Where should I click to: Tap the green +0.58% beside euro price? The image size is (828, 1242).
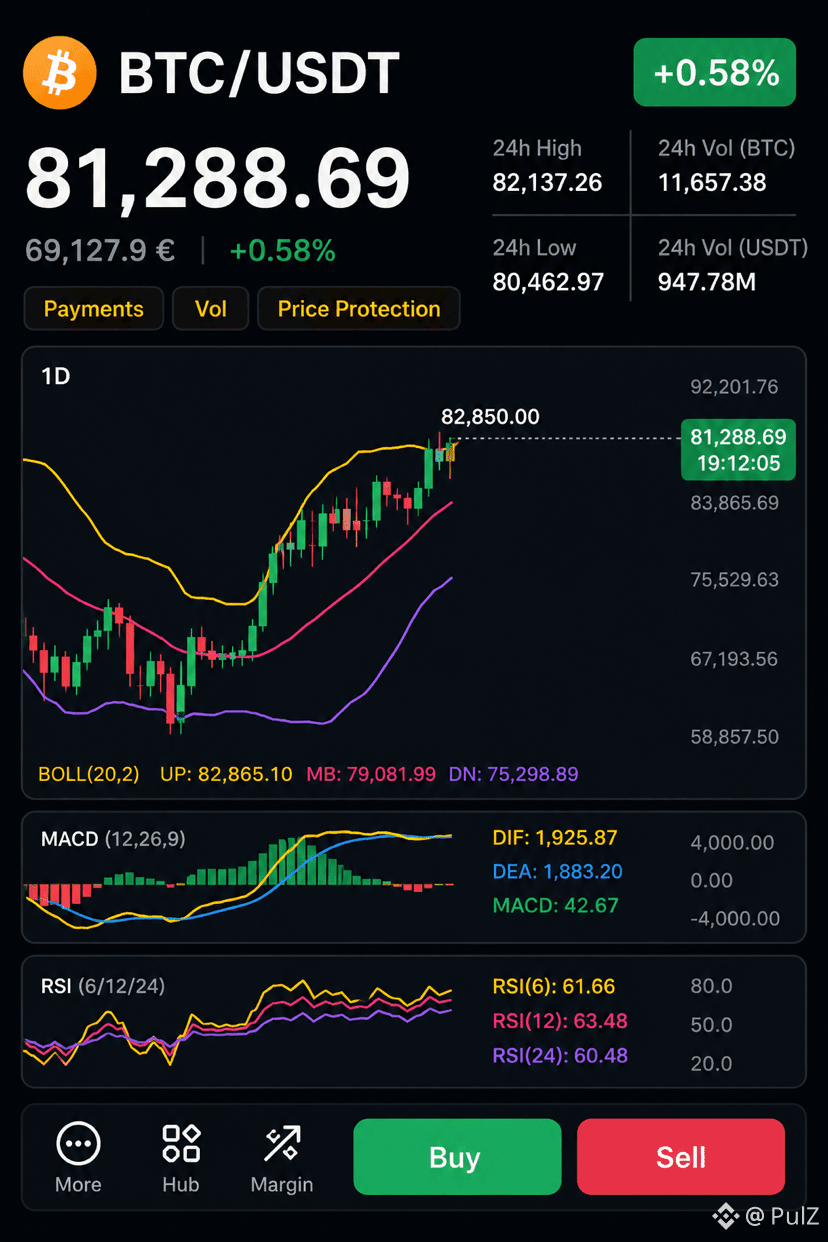pos(282,250)
